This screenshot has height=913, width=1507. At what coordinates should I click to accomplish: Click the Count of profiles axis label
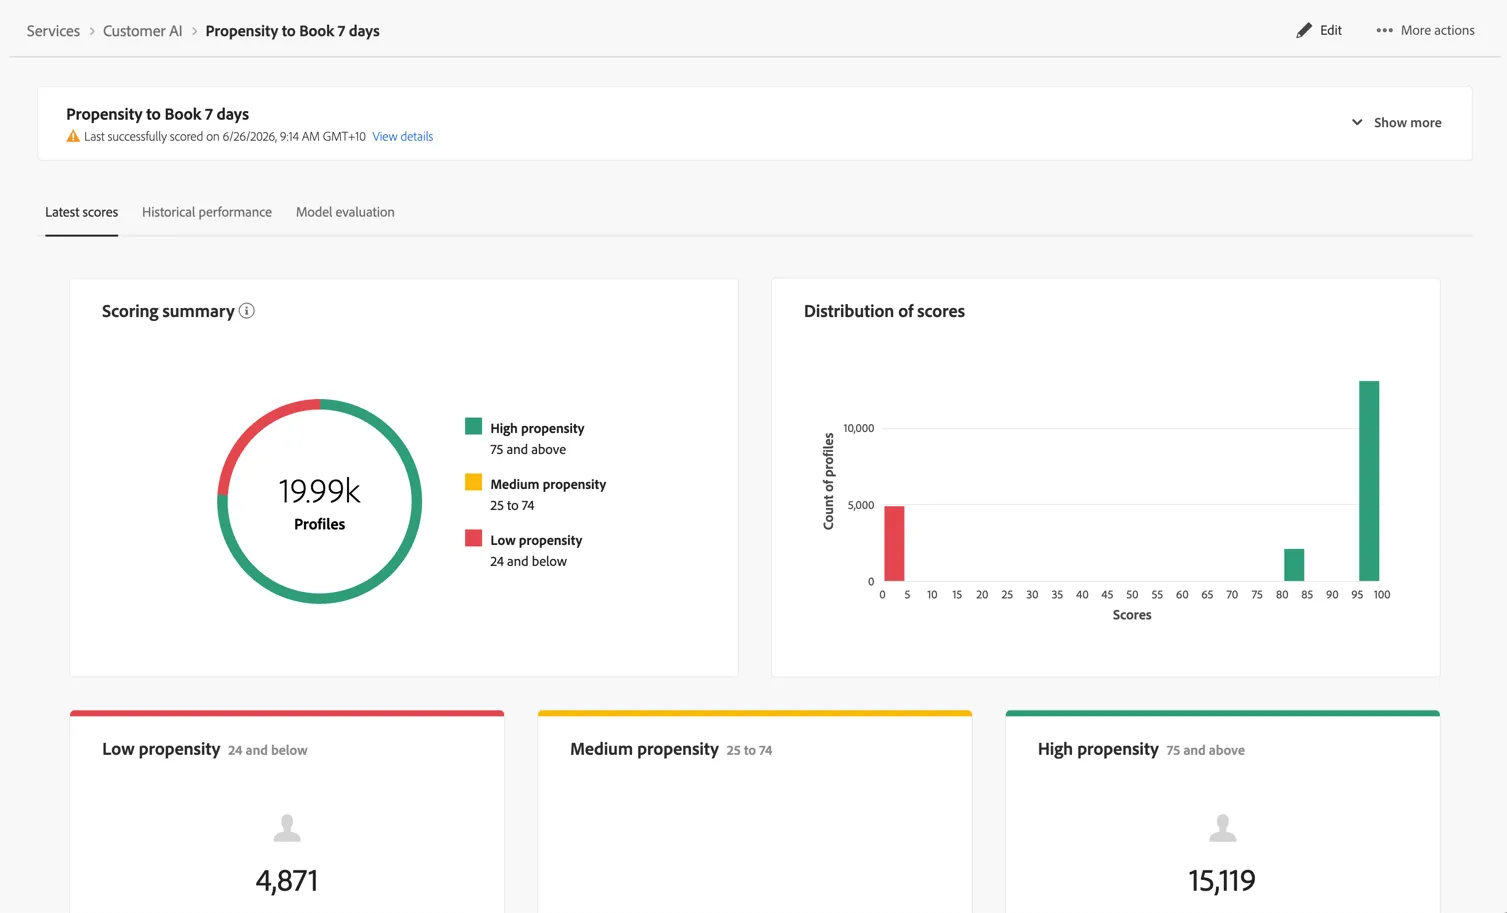[828, 481]
